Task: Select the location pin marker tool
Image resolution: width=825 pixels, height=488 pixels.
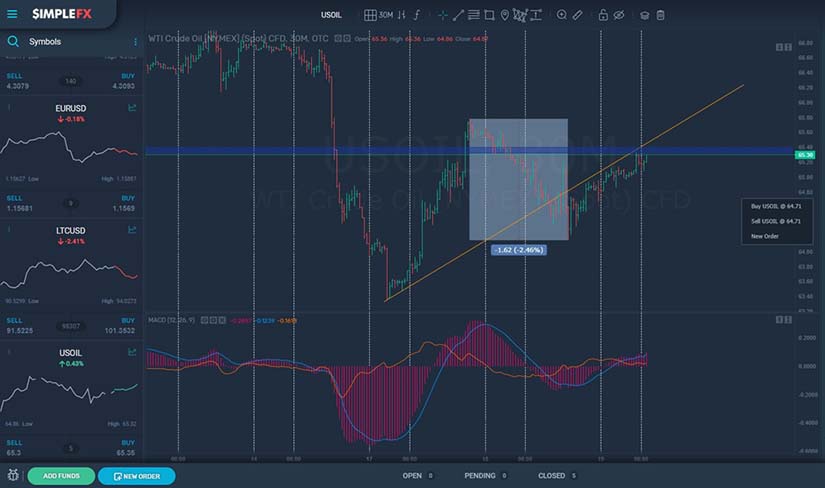Action: (x=505, y=15)
